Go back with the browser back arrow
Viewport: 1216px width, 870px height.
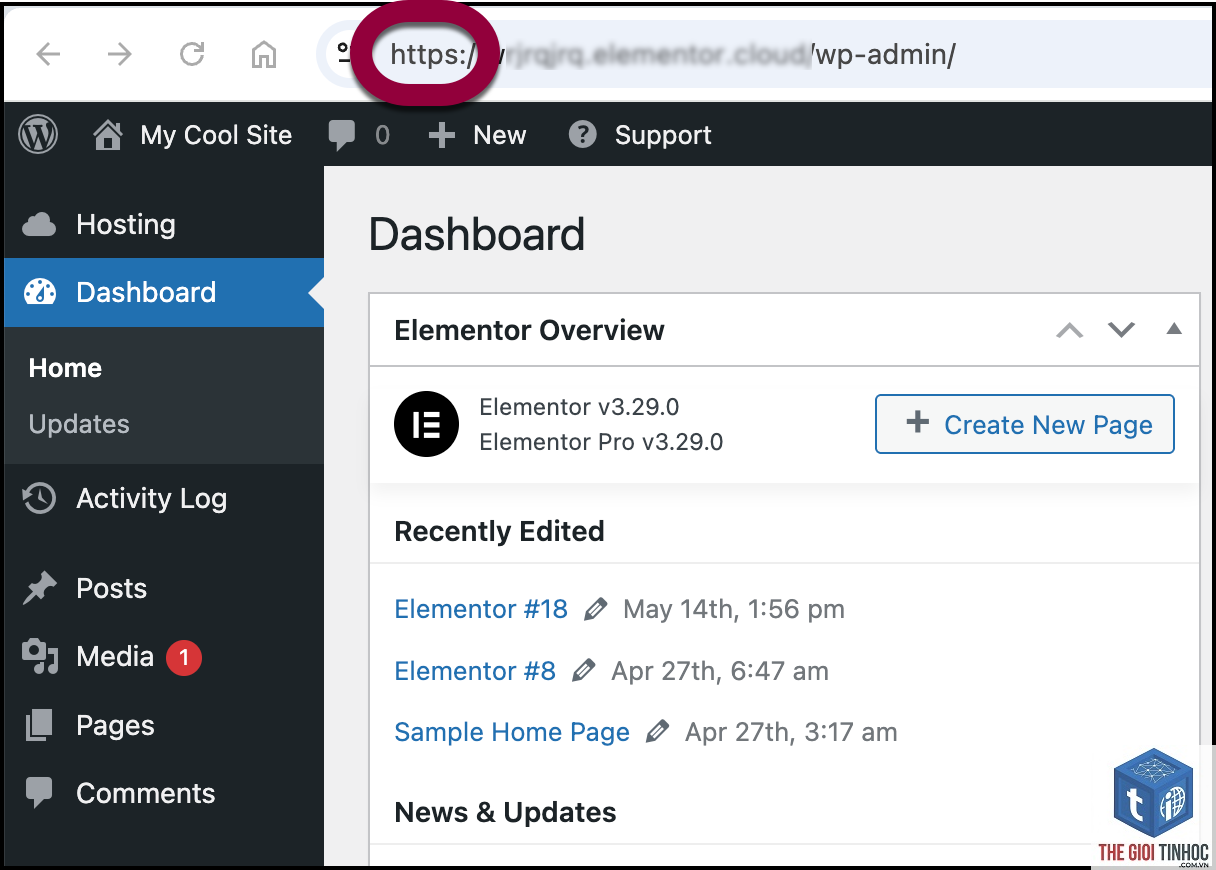click(x=48, y=54)
